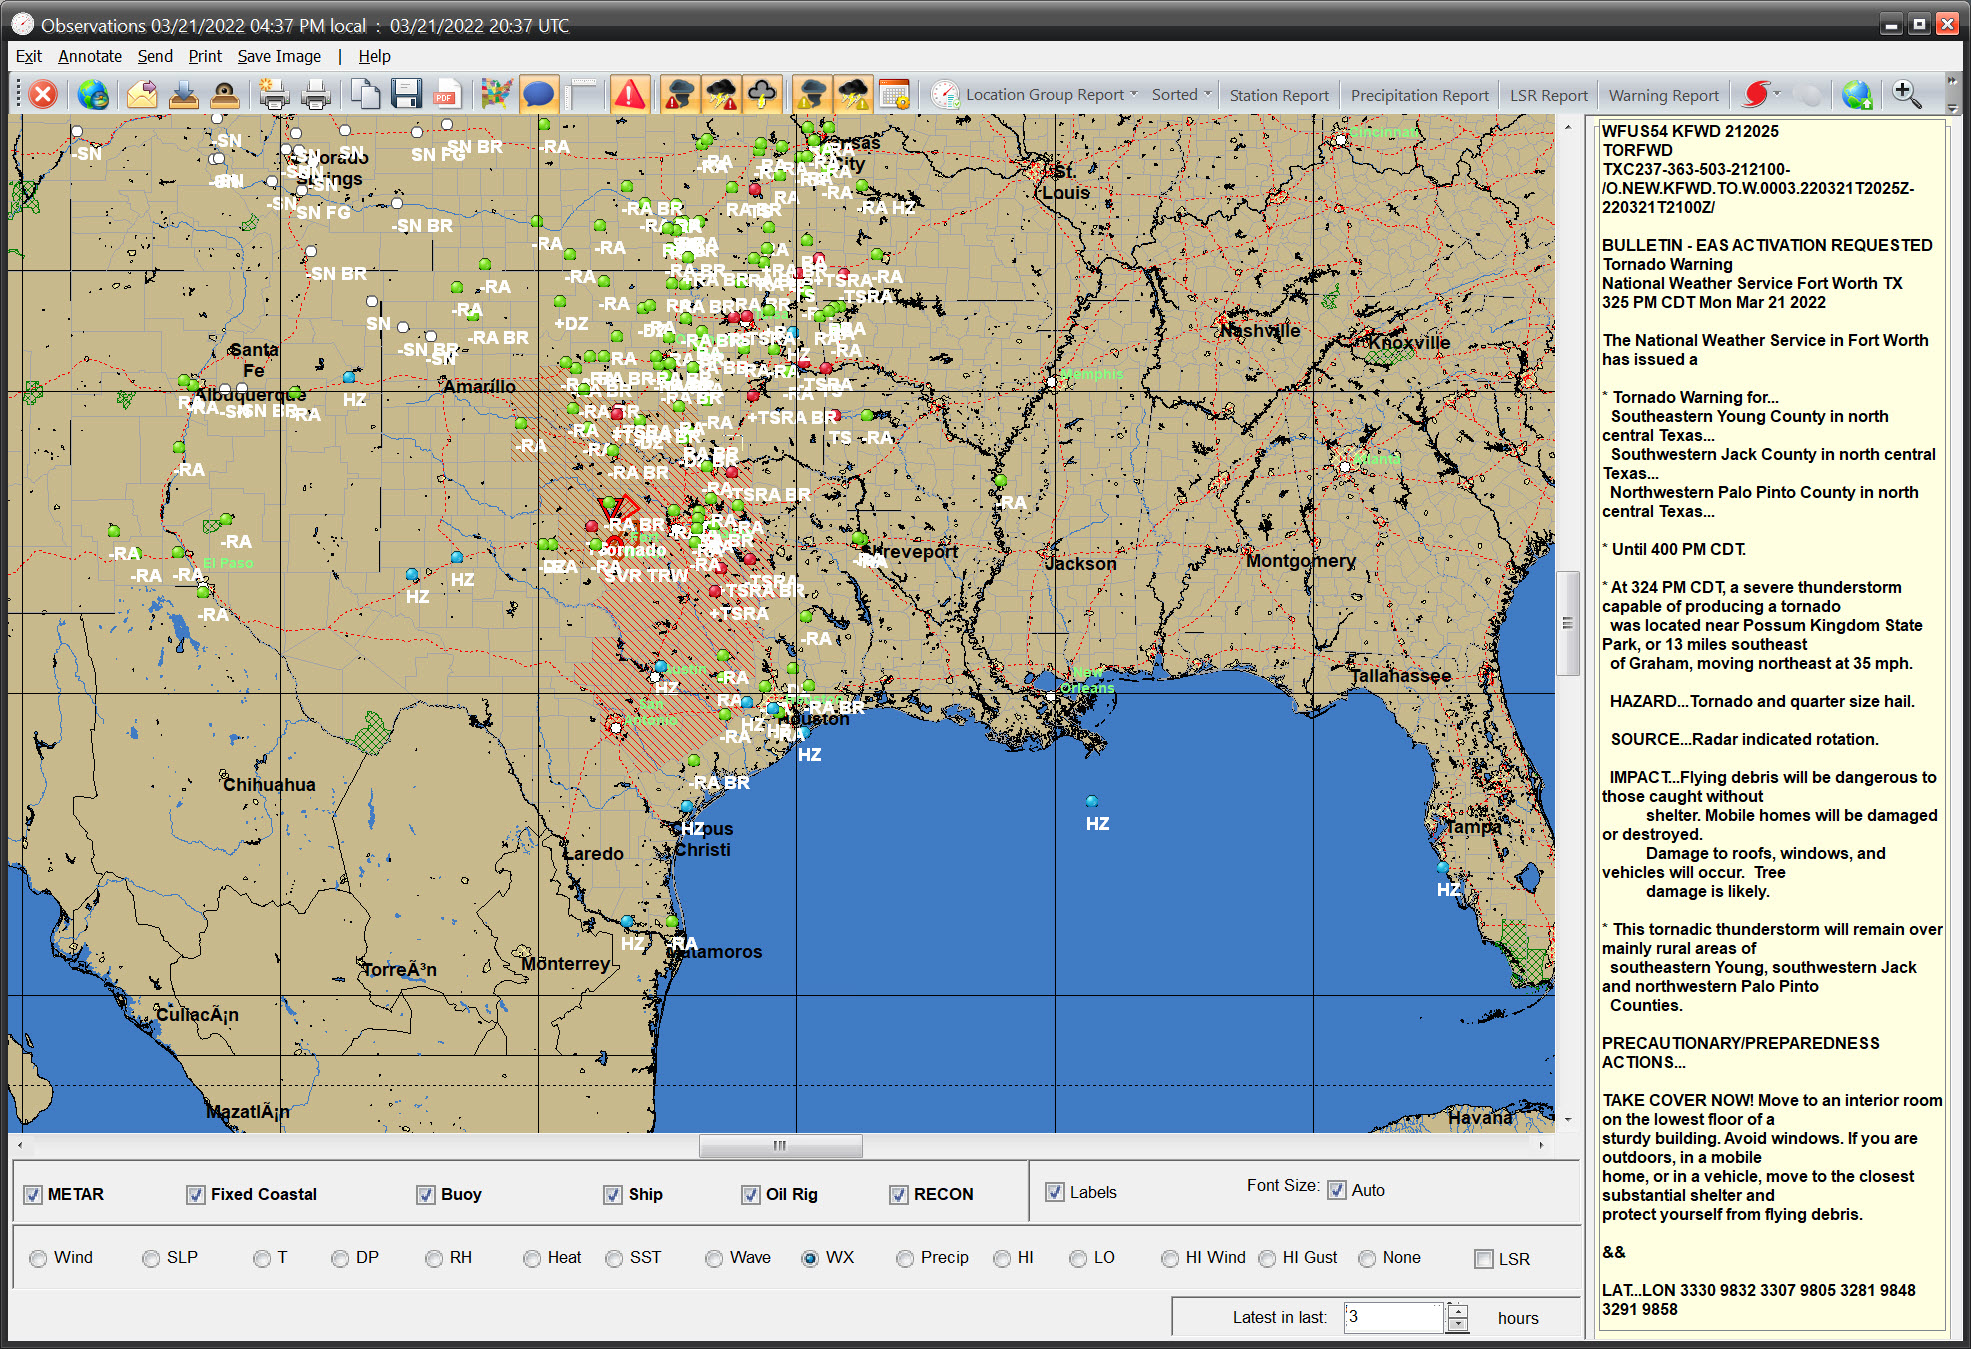Click the calendar with gear icon
Image resolution: width=1971 pixels, height=1349 pixels.
894,95
